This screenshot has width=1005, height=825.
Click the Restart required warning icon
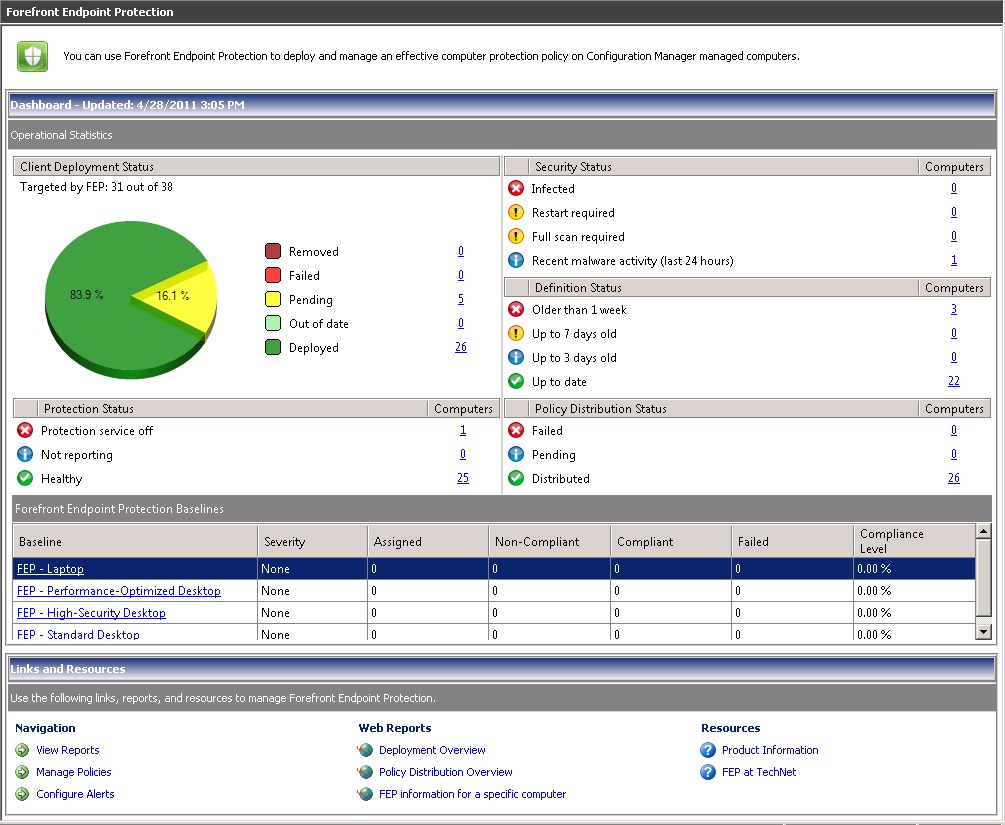pyautogui.click(x=516, y=212)
